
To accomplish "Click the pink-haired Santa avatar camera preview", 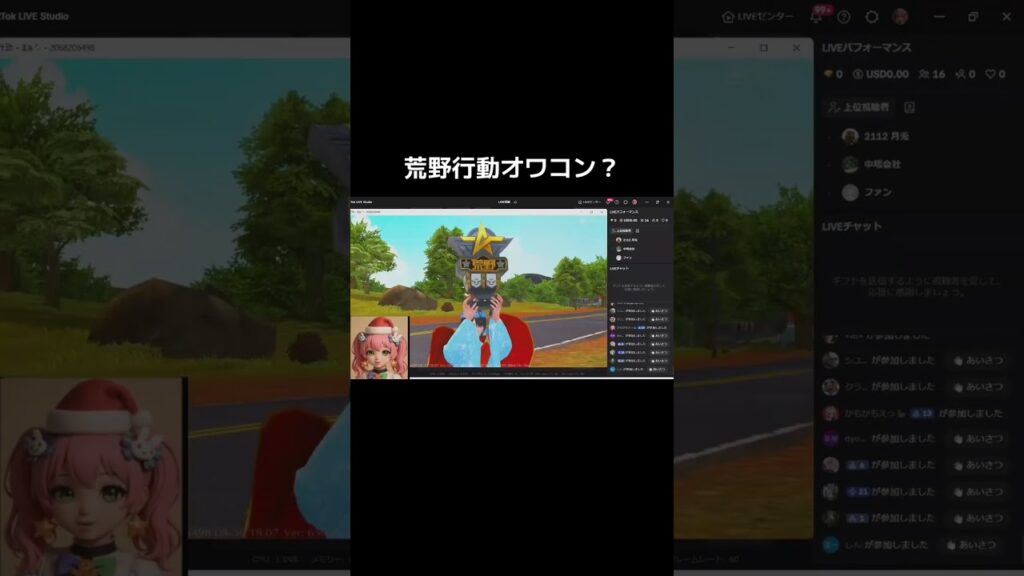I will 91,476.
